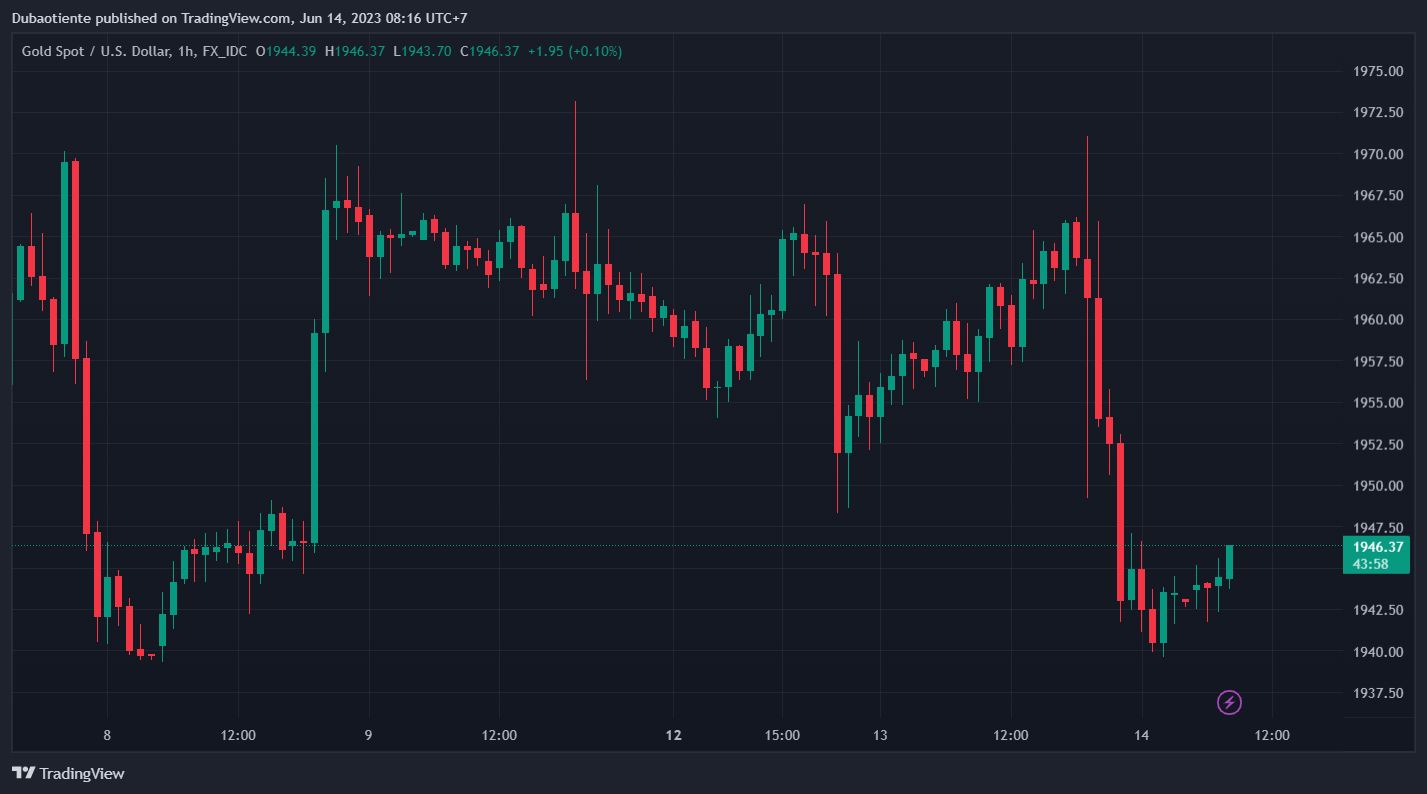Viewport: 1427px width, 794px height.
Task: Click the 43:58 candle countdown timer
Action: click(x=1370, y=564)
